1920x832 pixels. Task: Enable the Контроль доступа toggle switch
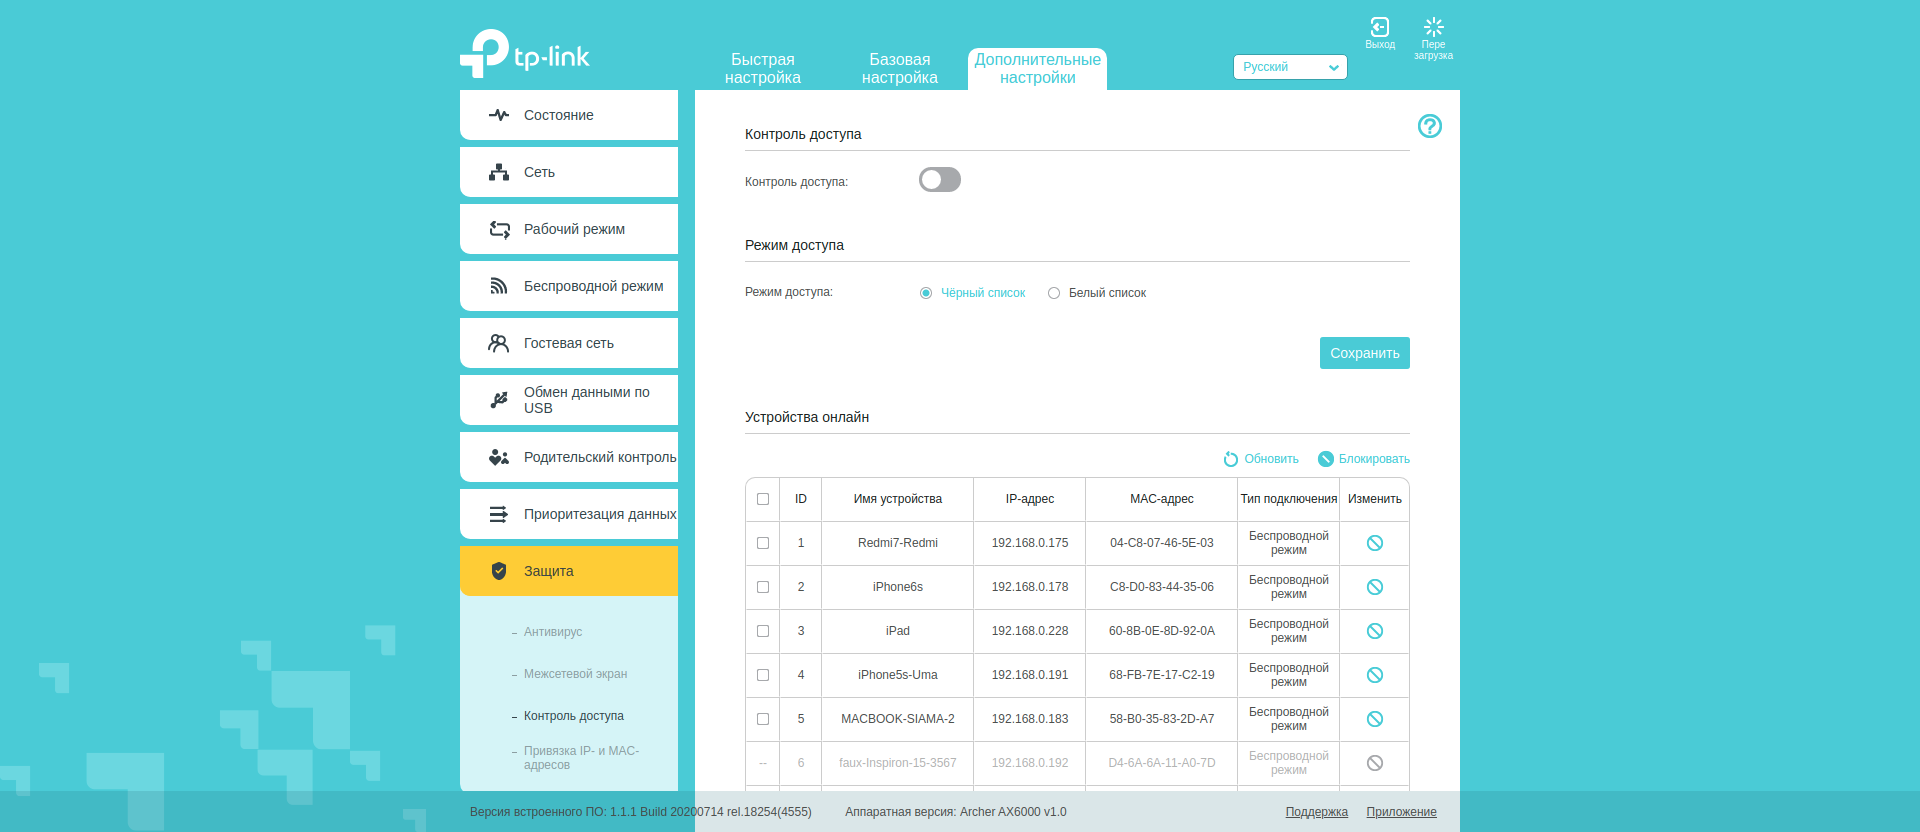coord(939,180)
